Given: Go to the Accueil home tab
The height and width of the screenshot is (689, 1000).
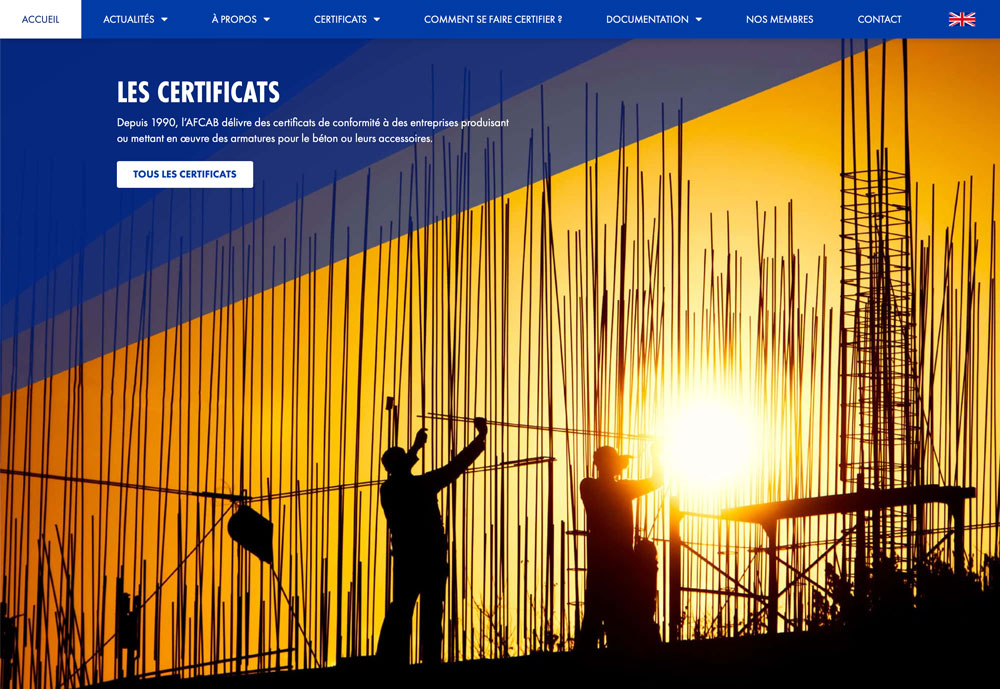Looking at the screenshot, I should pos(40,19).
